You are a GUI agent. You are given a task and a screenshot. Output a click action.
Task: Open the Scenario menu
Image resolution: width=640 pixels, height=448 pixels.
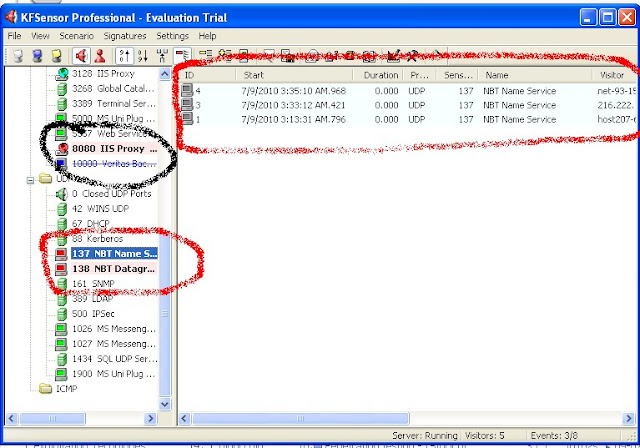point(76,36)
